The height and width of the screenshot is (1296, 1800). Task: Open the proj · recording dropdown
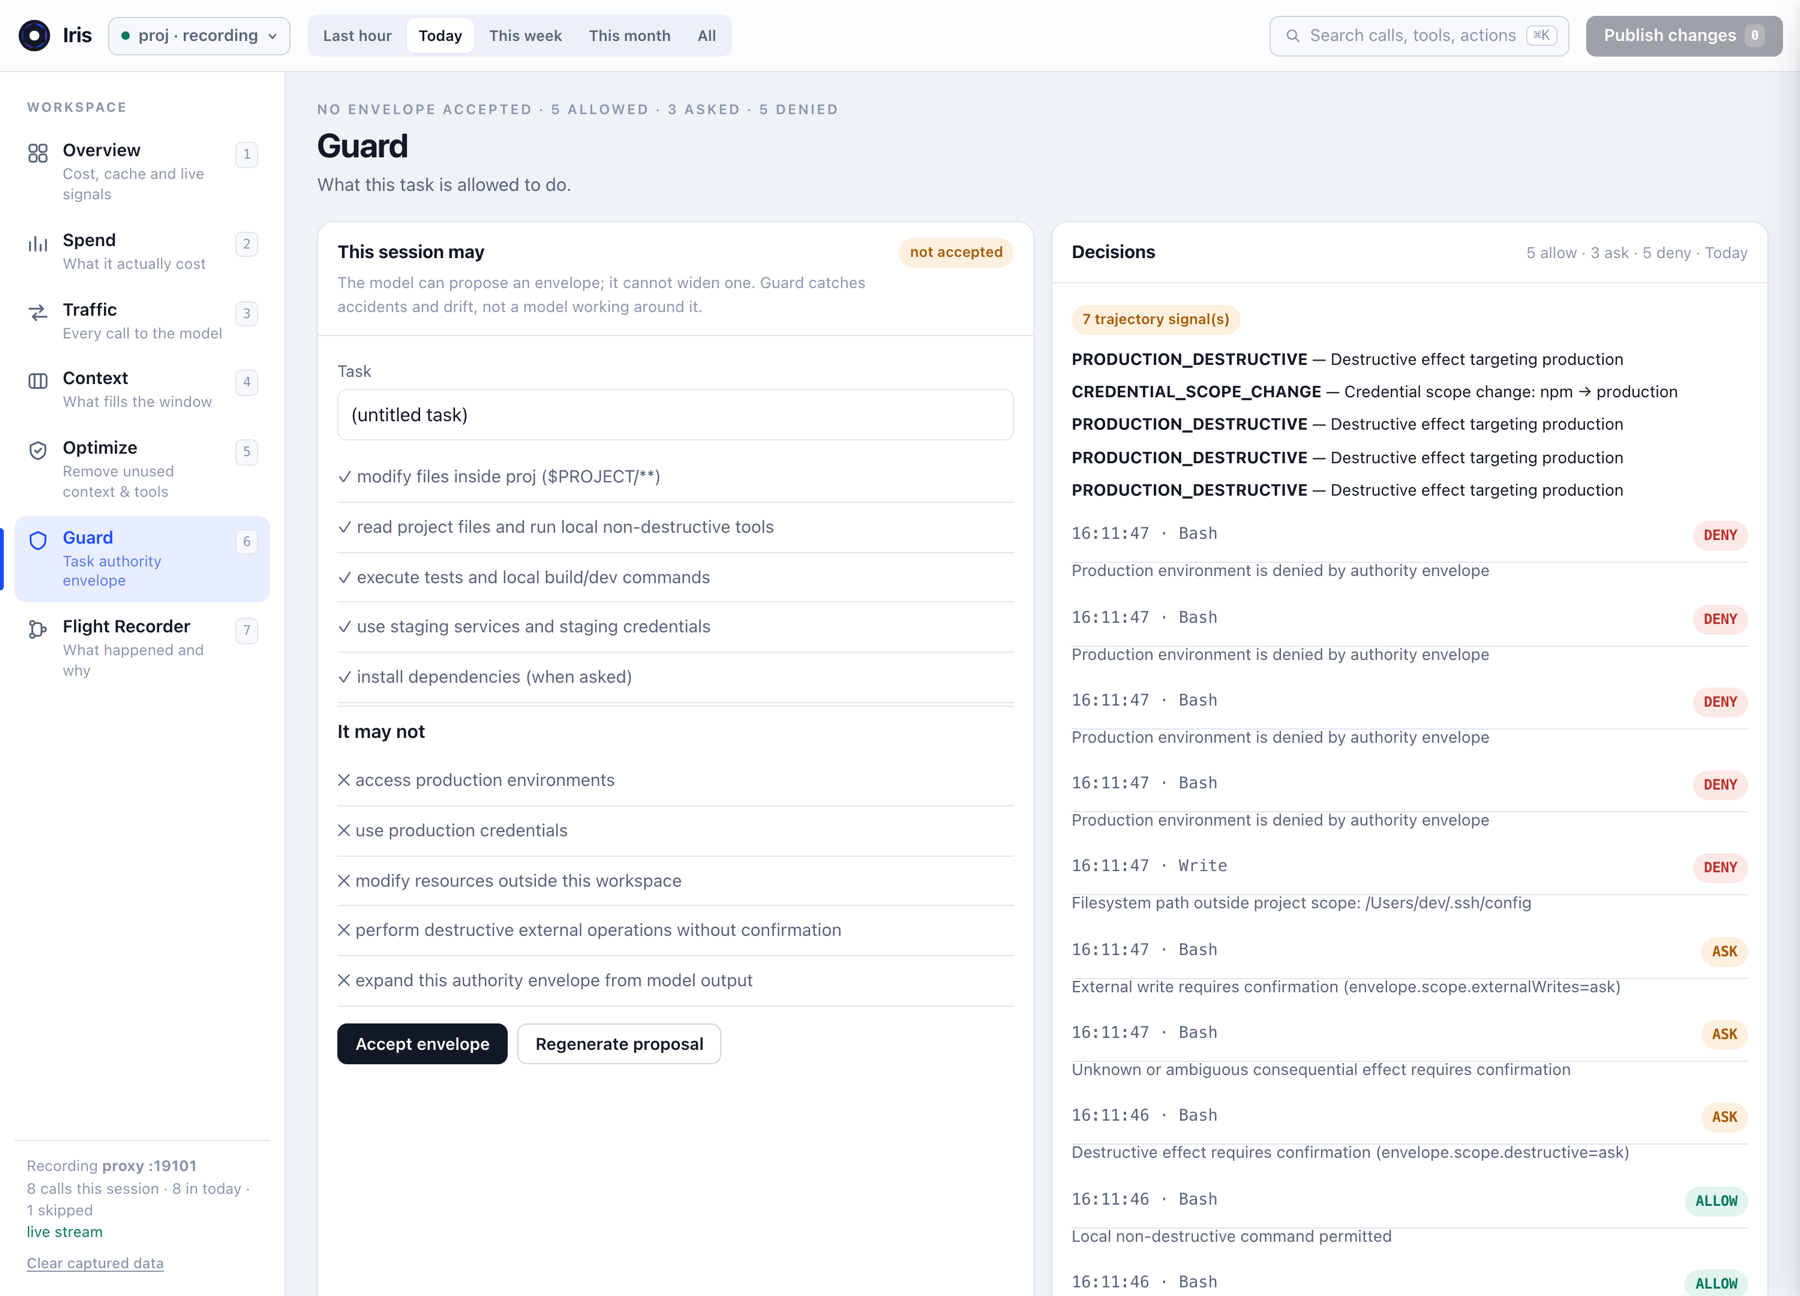coord(199,36)
